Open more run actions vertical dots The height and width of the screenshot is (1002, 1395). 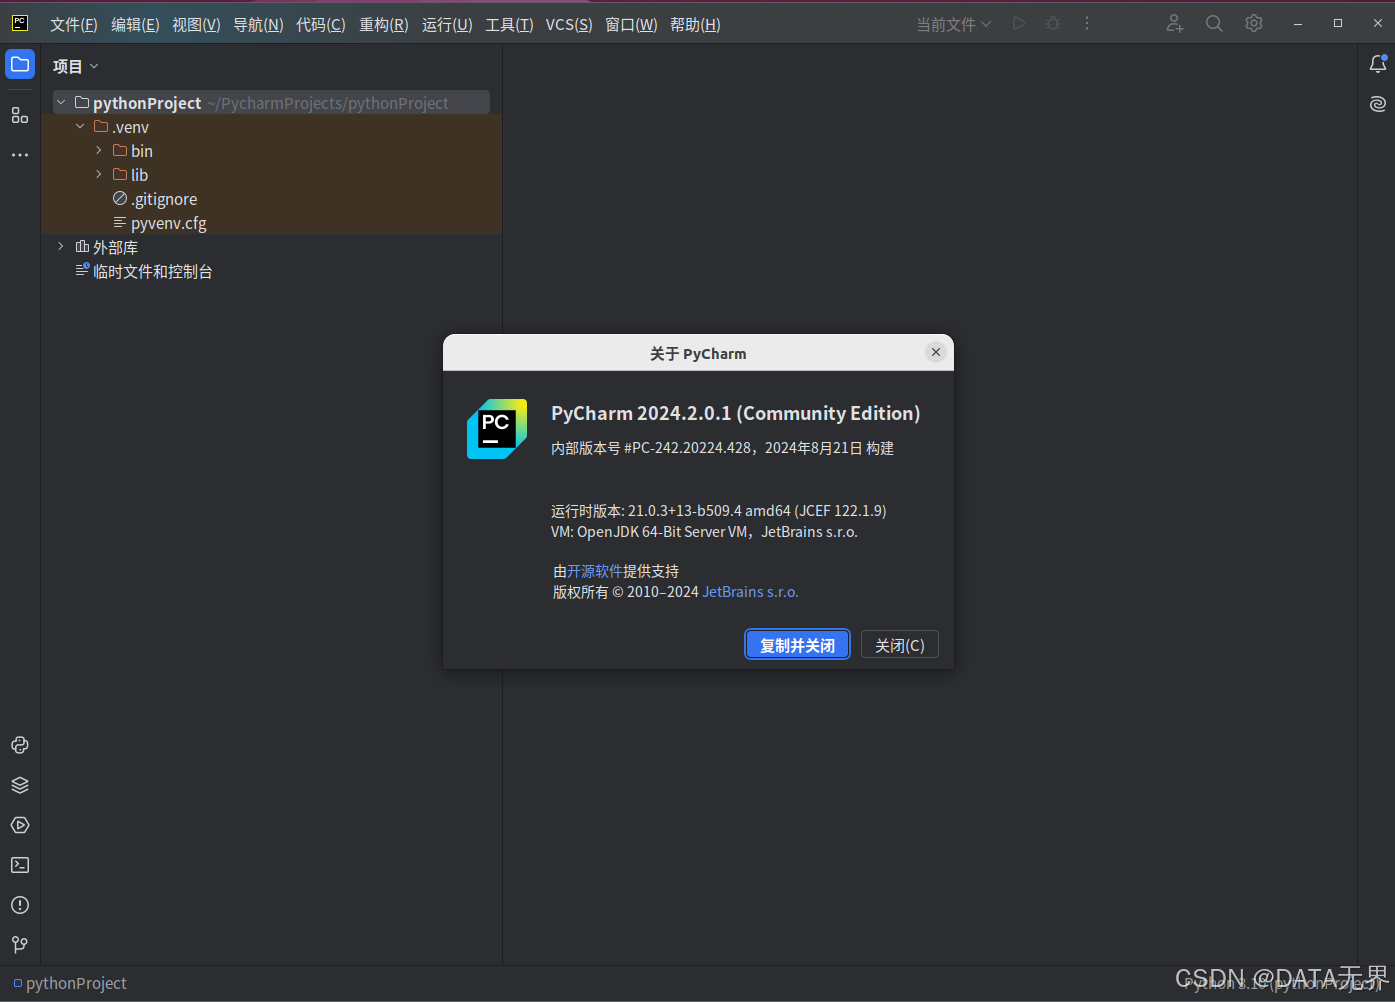pos(1087,23)
